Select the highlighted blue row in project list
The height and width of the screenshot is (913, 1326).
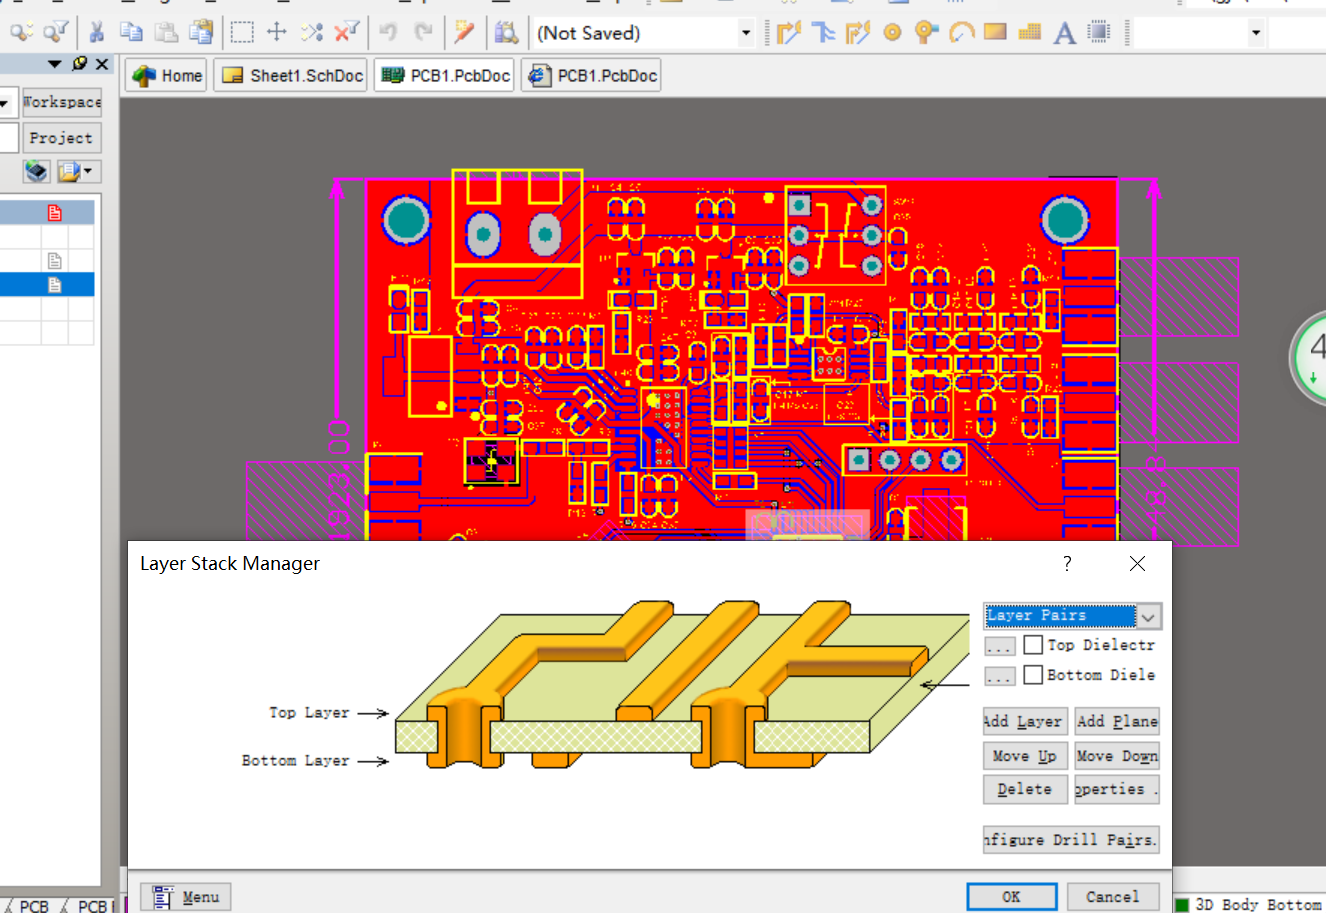point(47,285)
